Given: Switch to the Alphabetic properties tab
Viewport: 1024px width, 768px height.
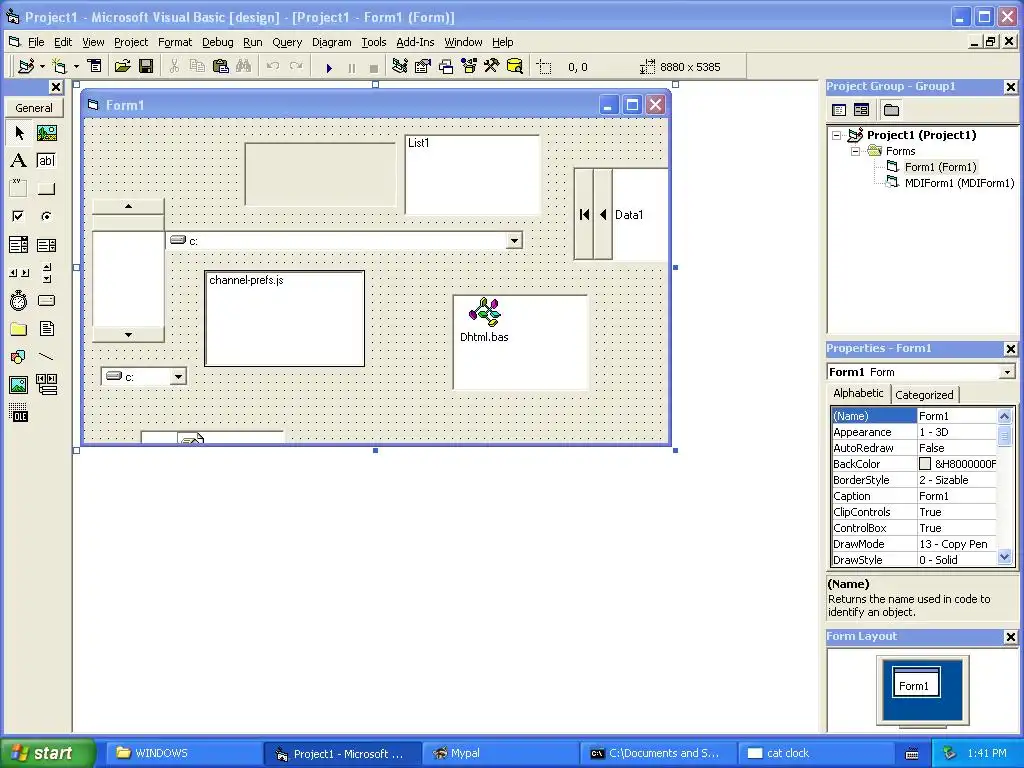Looking at the screenshot, I should click(x=858, y=393).
